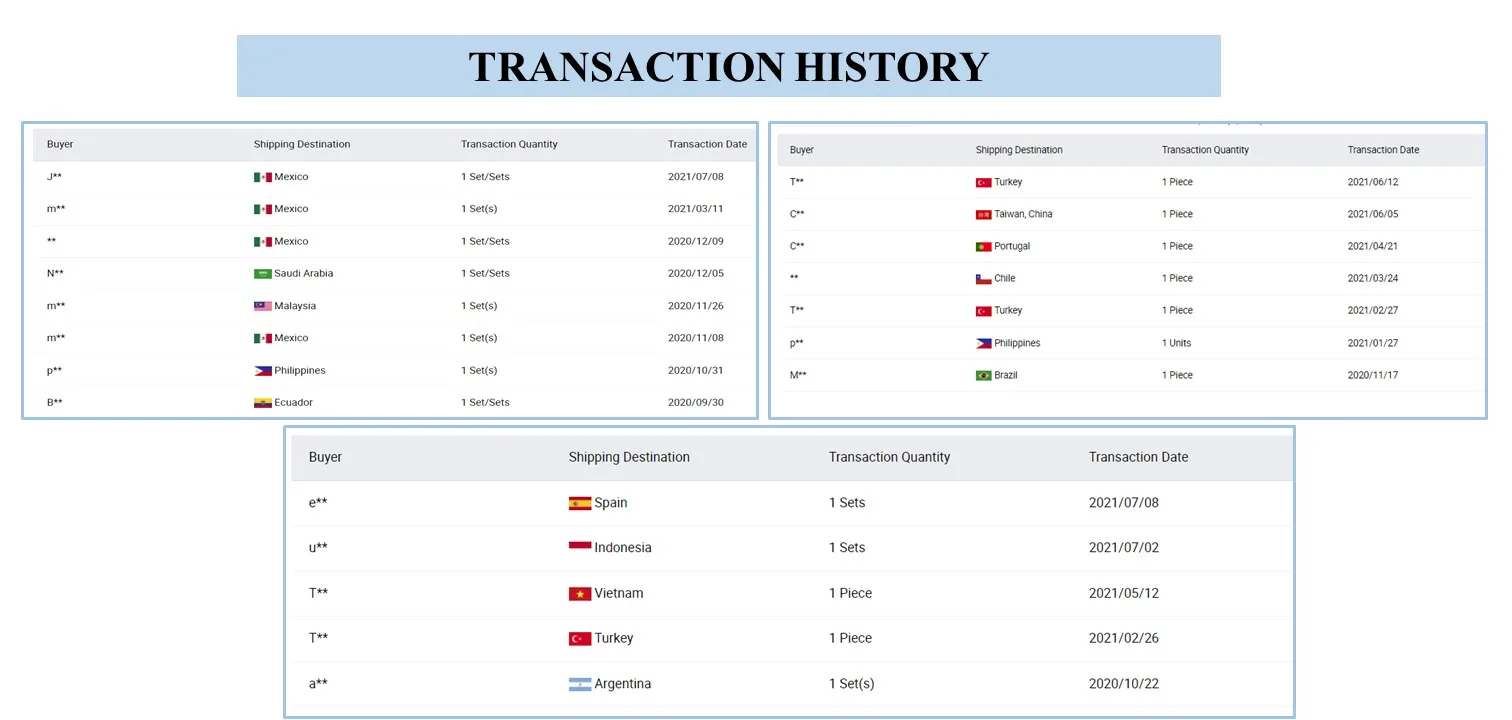Click the transaction date 2021/05/12
The image size is (1512, 720).
pyautogui.click(x=1124, y=593)
